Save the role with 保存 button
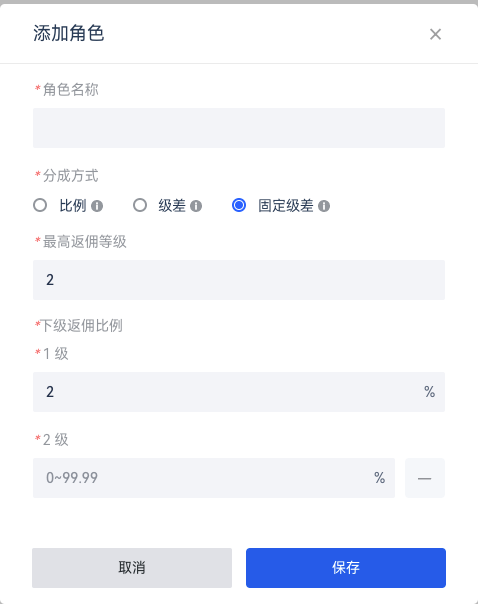Viewport: 478px width, 604px height. coord(346,568)
